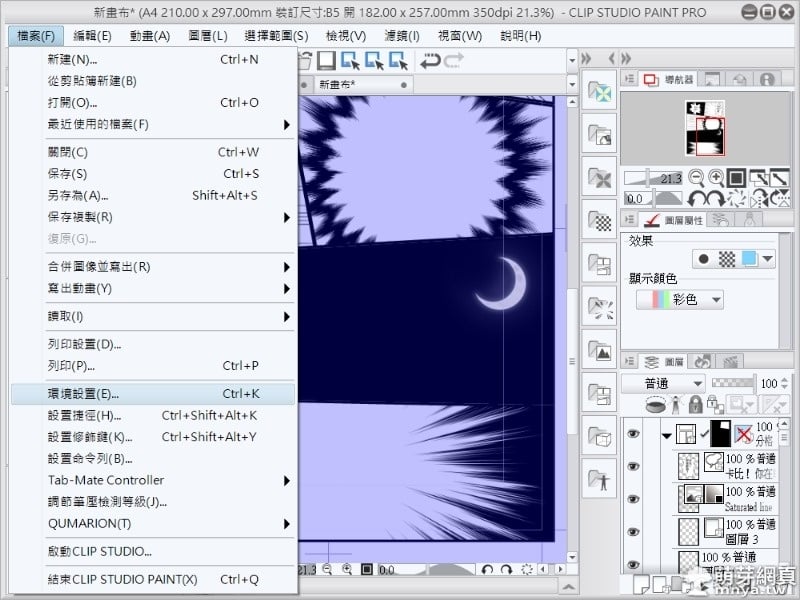The width and height of the screenshot is (800, 600).
Task: Reset canvas rotation in Navigator panel
Action: tap(736, 198)
